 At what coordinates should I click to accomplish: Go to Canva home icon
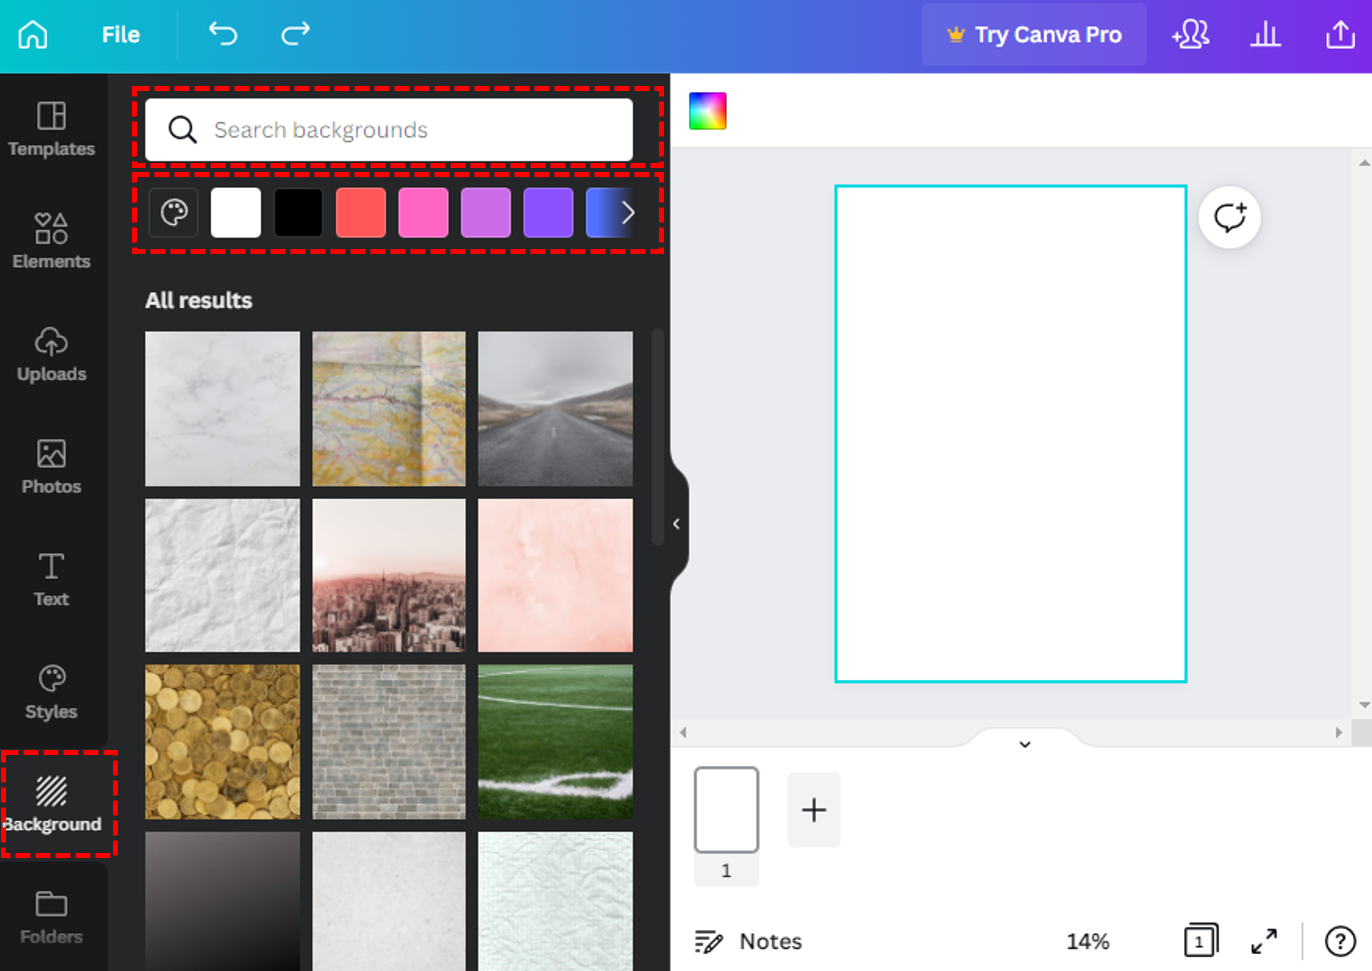(x=33, y=35)
